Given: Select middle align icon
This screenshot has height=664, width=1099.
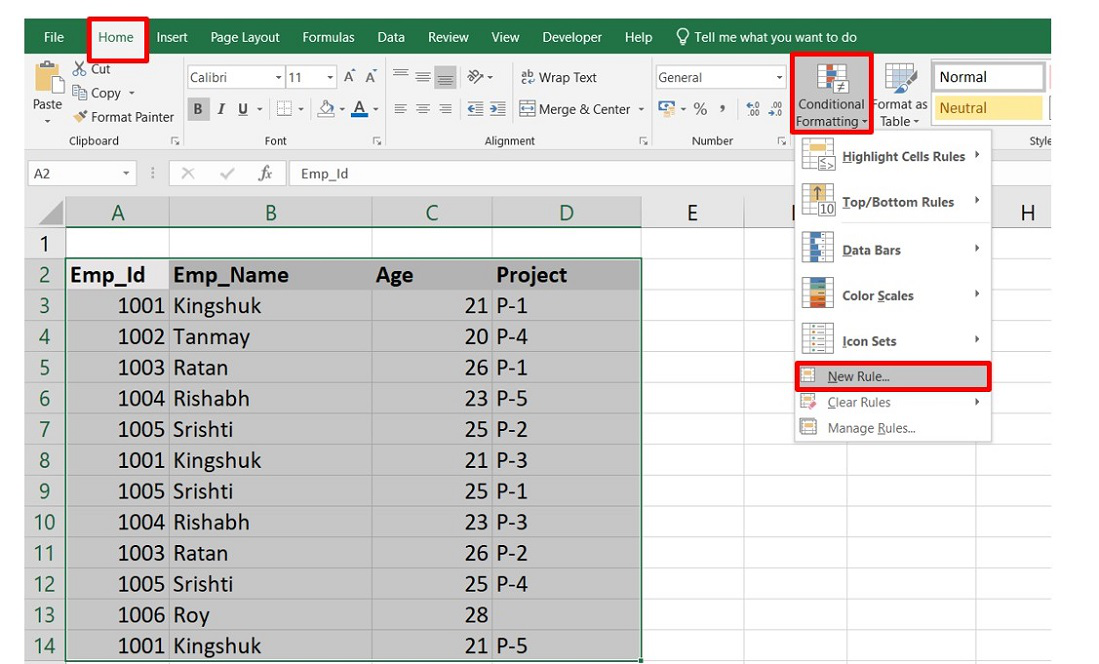Looking at the screenshot, I should pos(423,76).
